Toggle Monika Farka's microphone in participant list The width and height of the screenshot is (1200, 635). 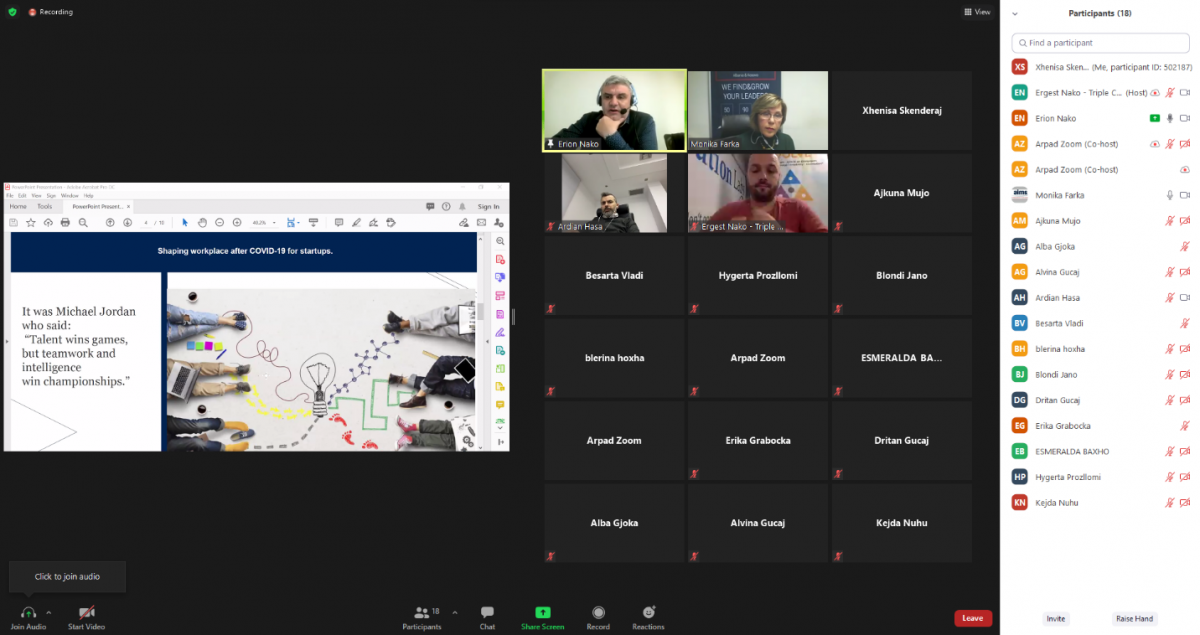coord(1169,195)
